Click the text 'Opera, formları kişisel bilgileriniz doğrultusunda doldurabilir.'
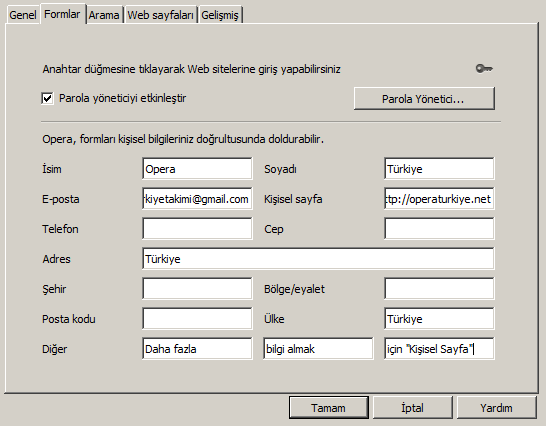This screenshot has width=546, height=426. click(x=183, y=139)
